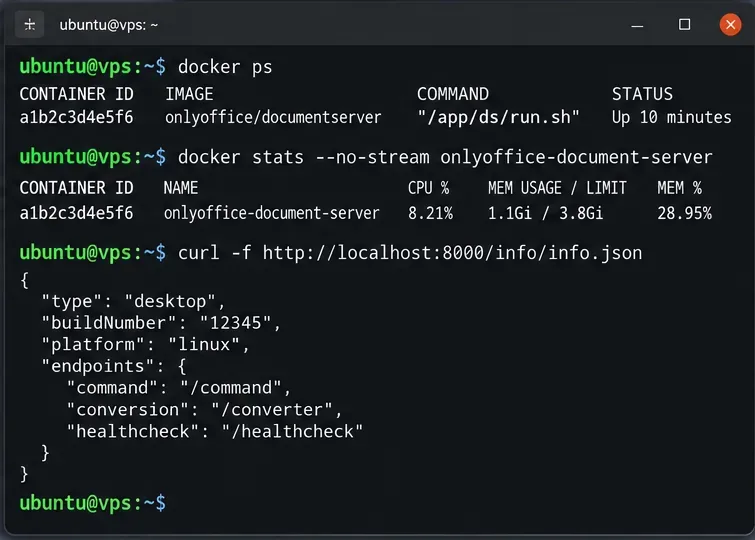755x540 pixels.
Task: Click the IMAGE column header
Action: point(189,94)
